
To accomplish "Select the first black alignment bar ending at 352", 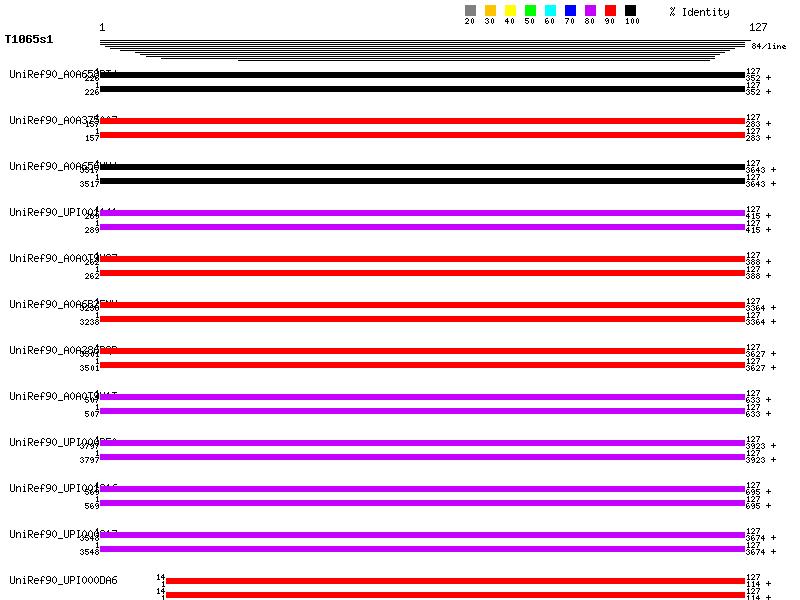I will 422,75.
